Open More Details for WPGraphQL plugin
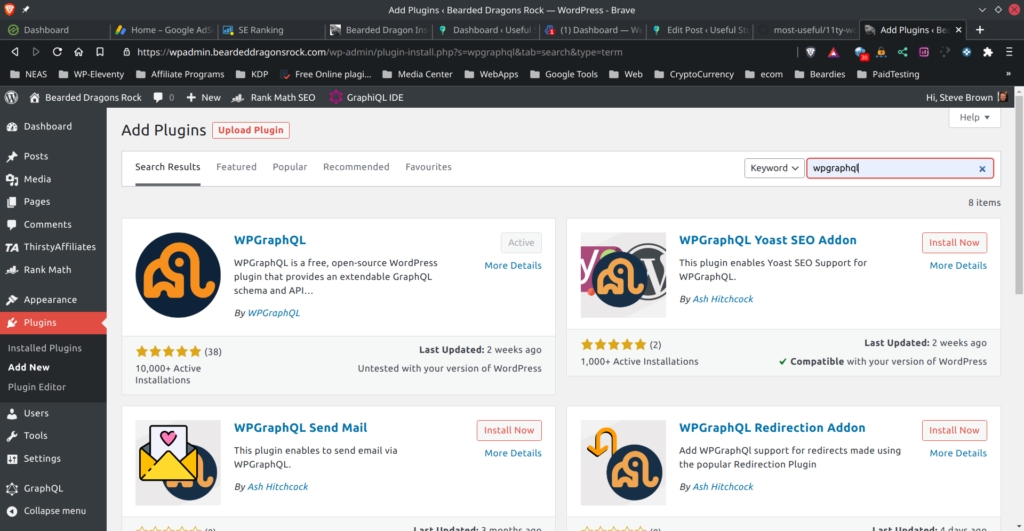Viewport: 1024px width, 531px height. click(x=513, y=265)
